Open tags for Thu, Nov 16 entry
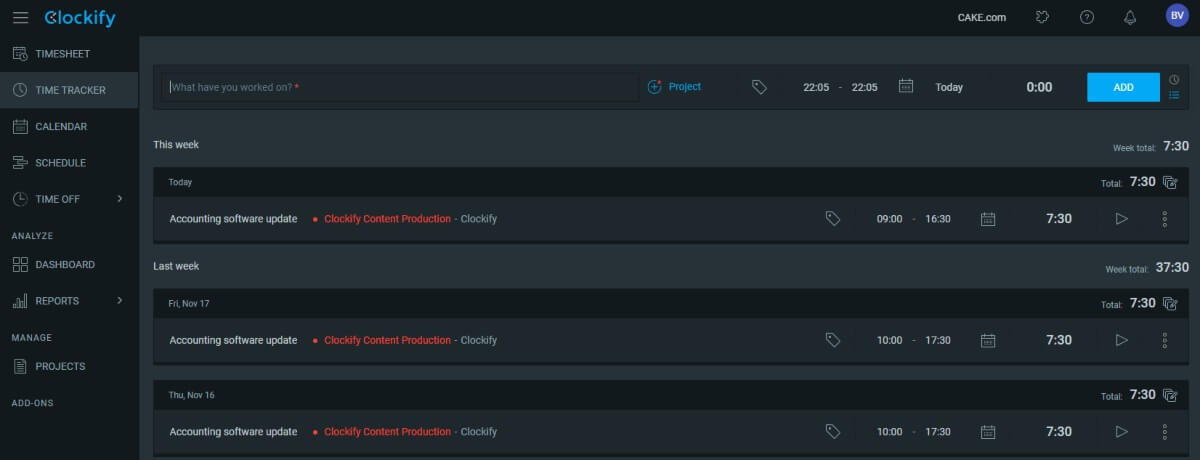 (832, 431)
